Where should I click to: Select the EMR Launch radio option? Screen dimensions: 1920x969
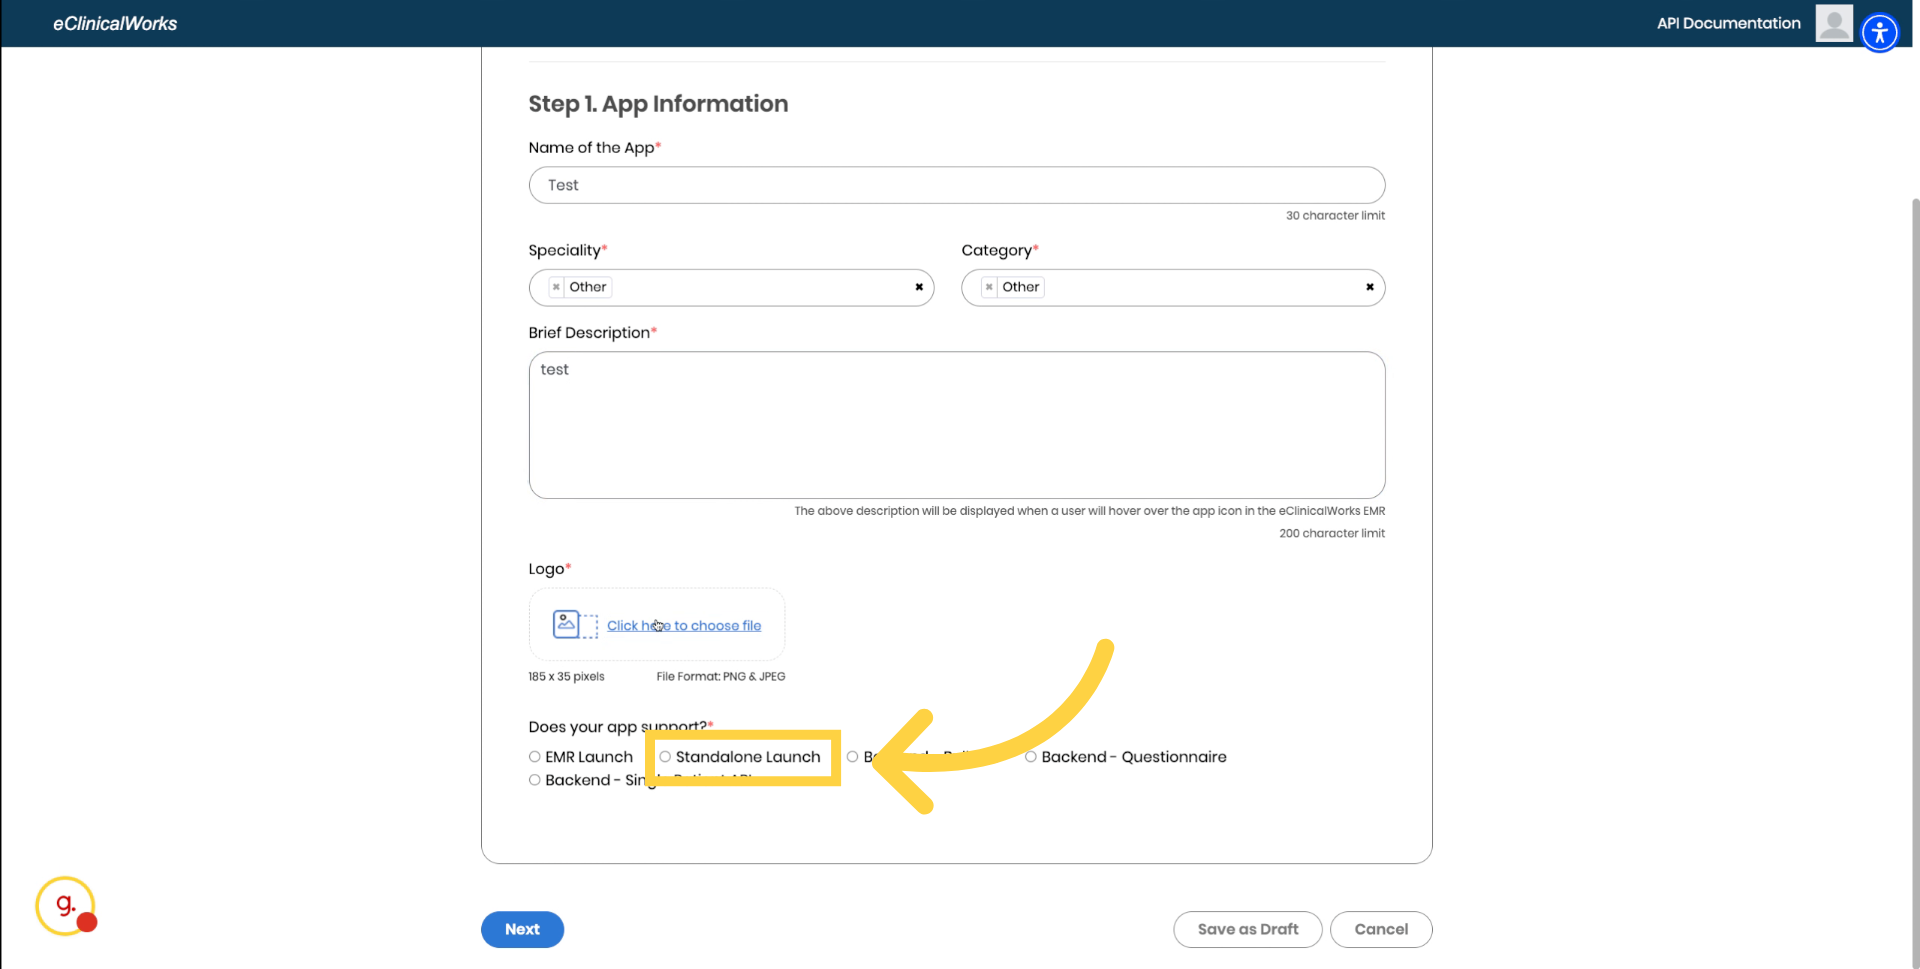tap(535, 757)
